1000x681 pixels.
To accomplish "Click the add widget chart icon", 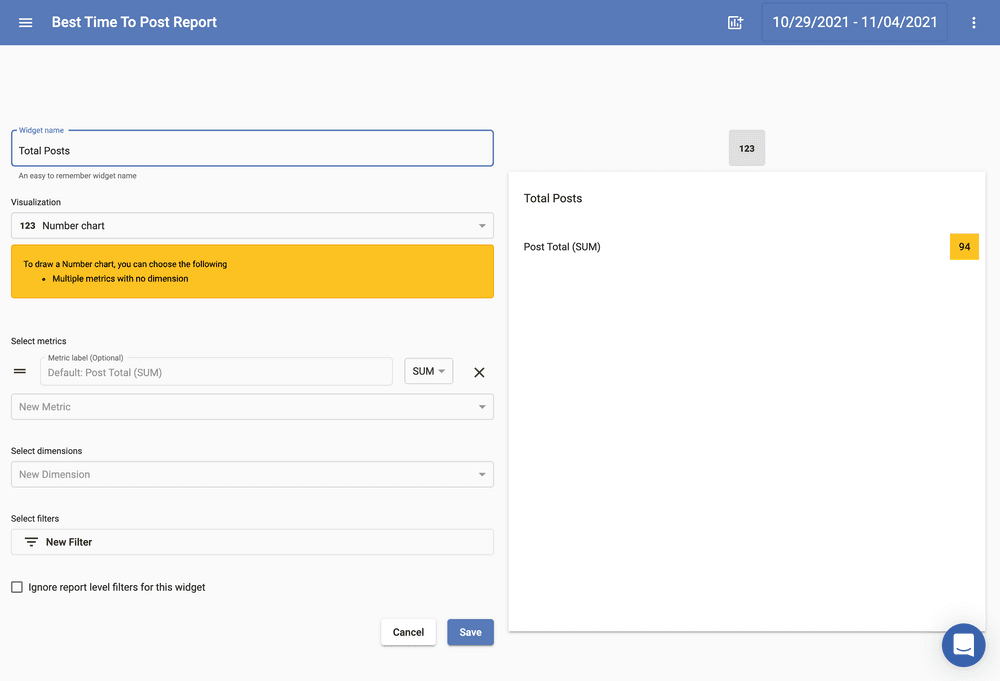I will point(735,22).
